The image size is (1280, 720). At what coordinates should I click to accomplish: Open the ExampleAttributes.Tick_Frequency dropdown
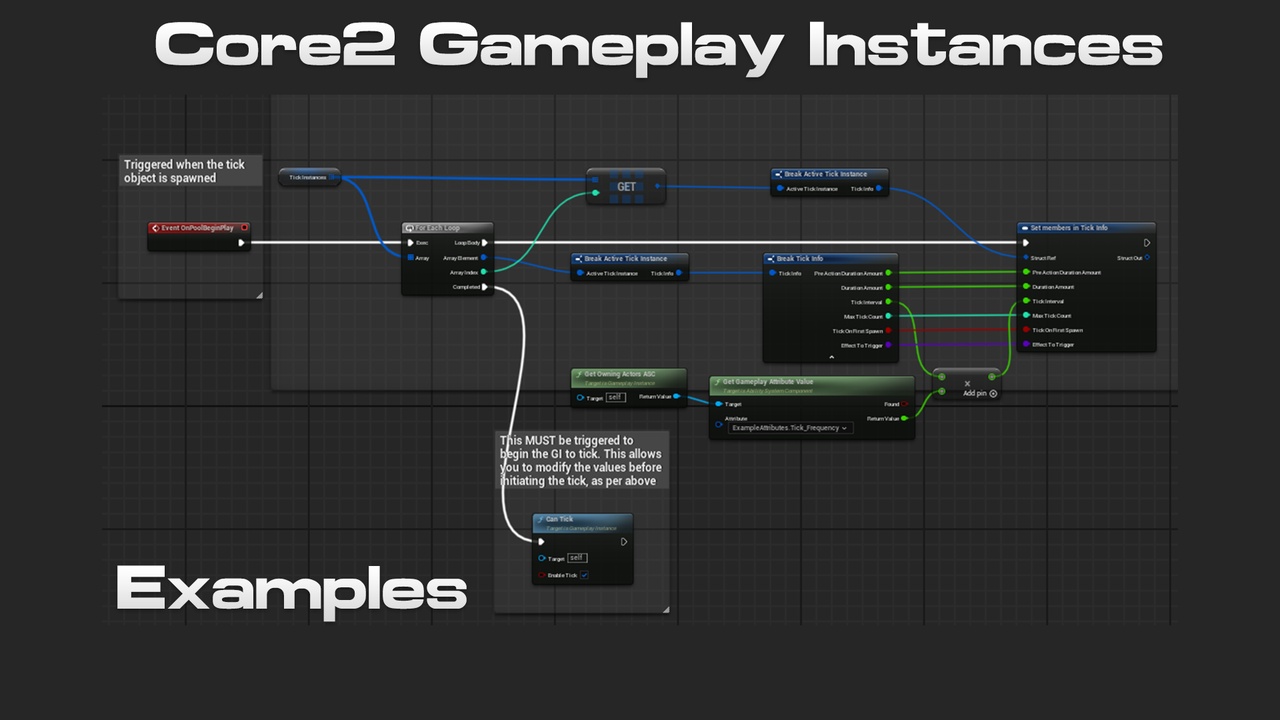click(790, 428)
